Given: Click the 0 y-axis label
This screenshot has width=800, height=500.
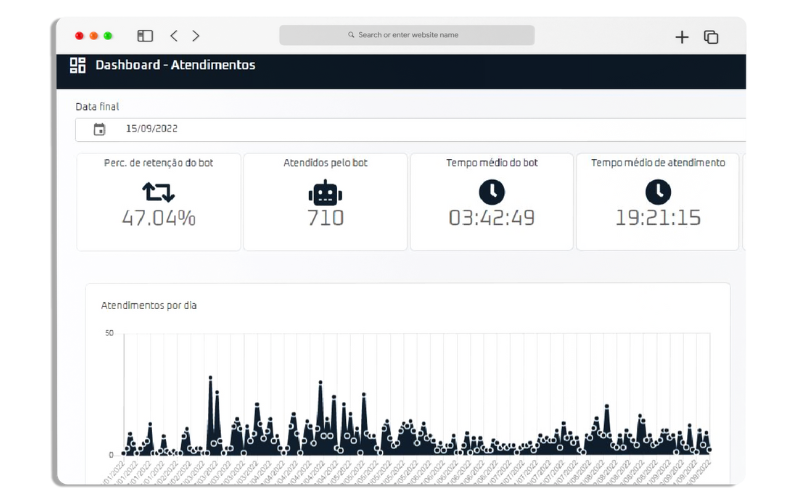Looking at the screenshot, I should click(111, 455).
